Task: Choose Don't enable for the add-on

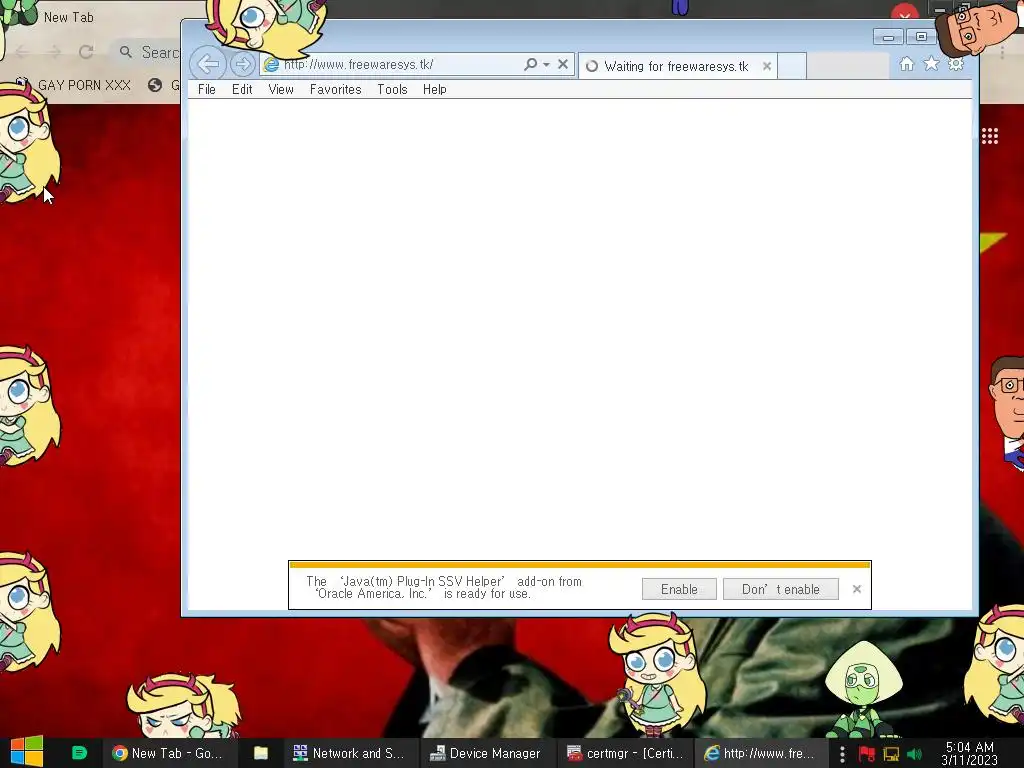Action: coord(780,589)
